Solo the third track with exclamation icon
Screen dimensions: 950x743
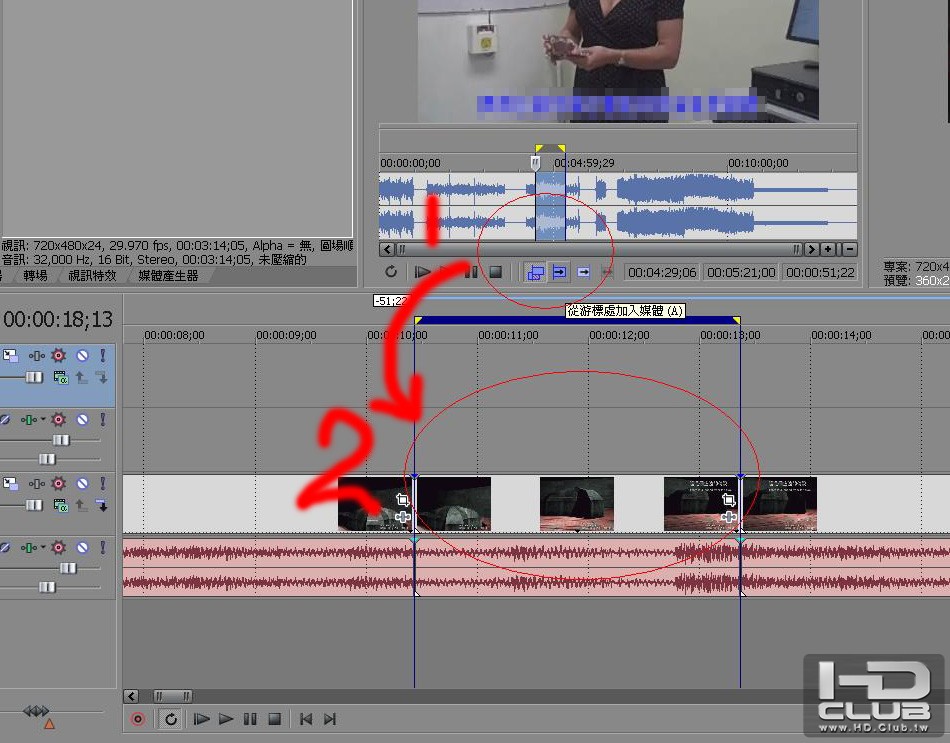click(102, 483)
